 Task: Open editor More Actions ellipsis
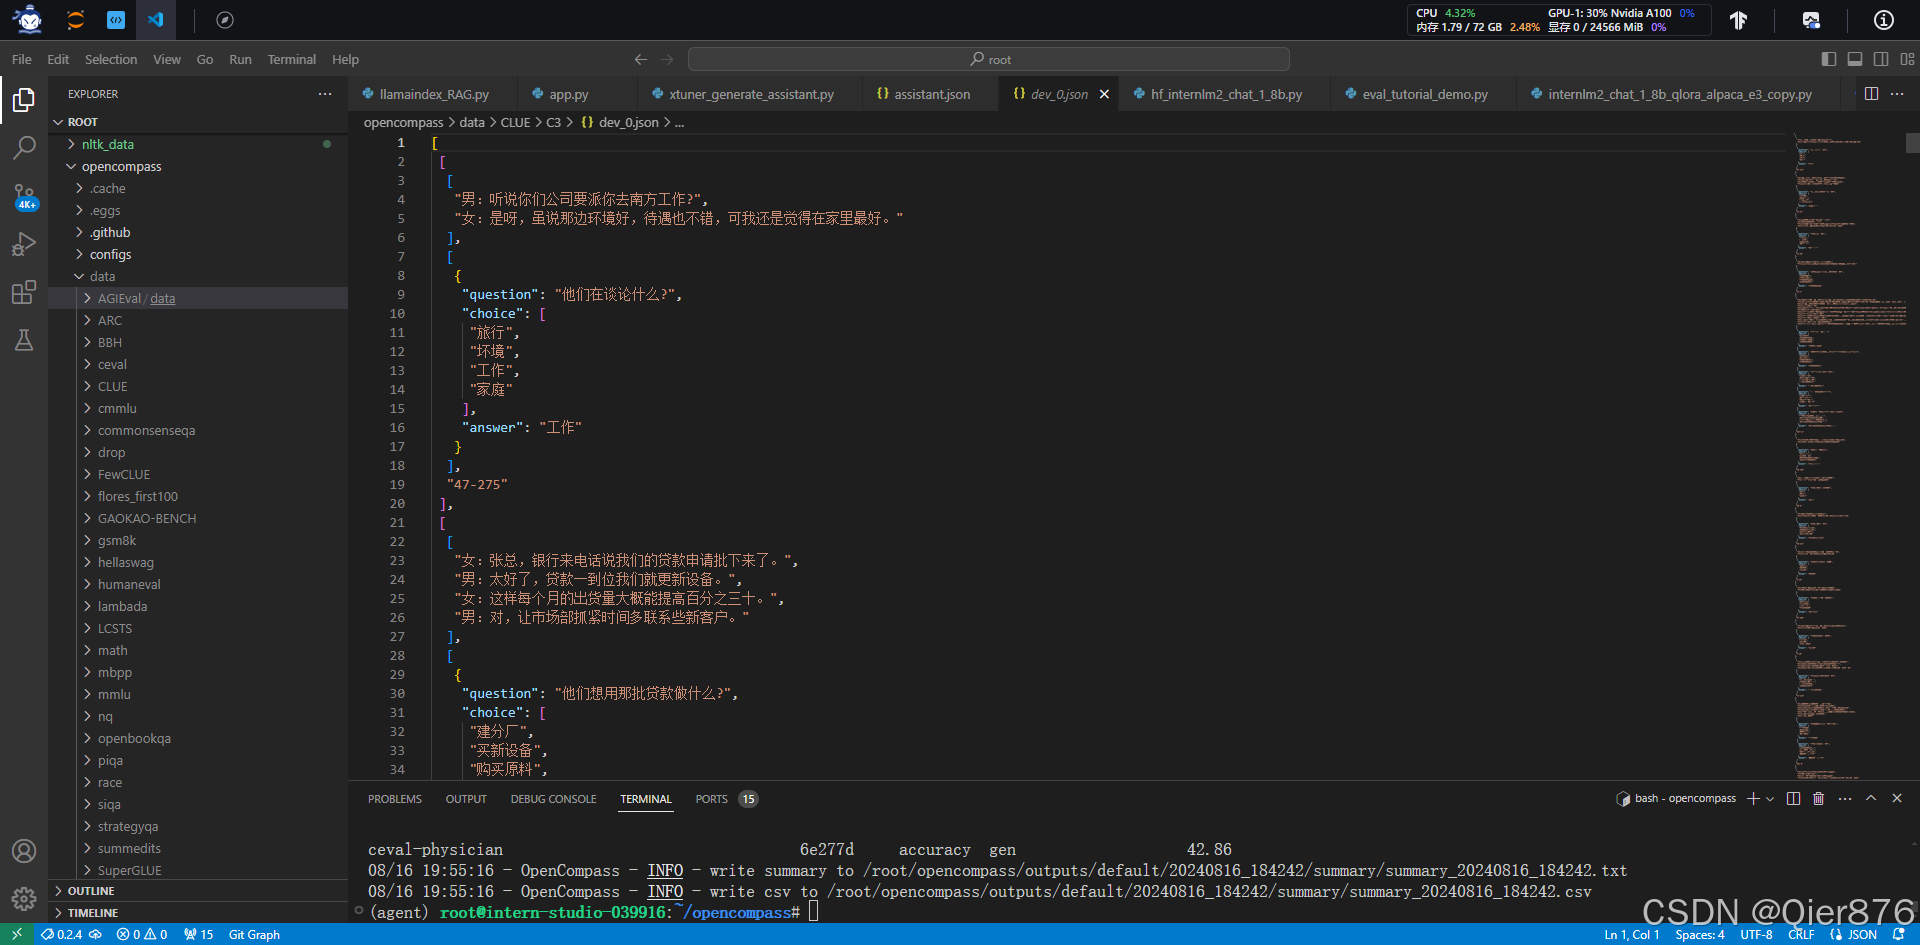coord(1897,94)
